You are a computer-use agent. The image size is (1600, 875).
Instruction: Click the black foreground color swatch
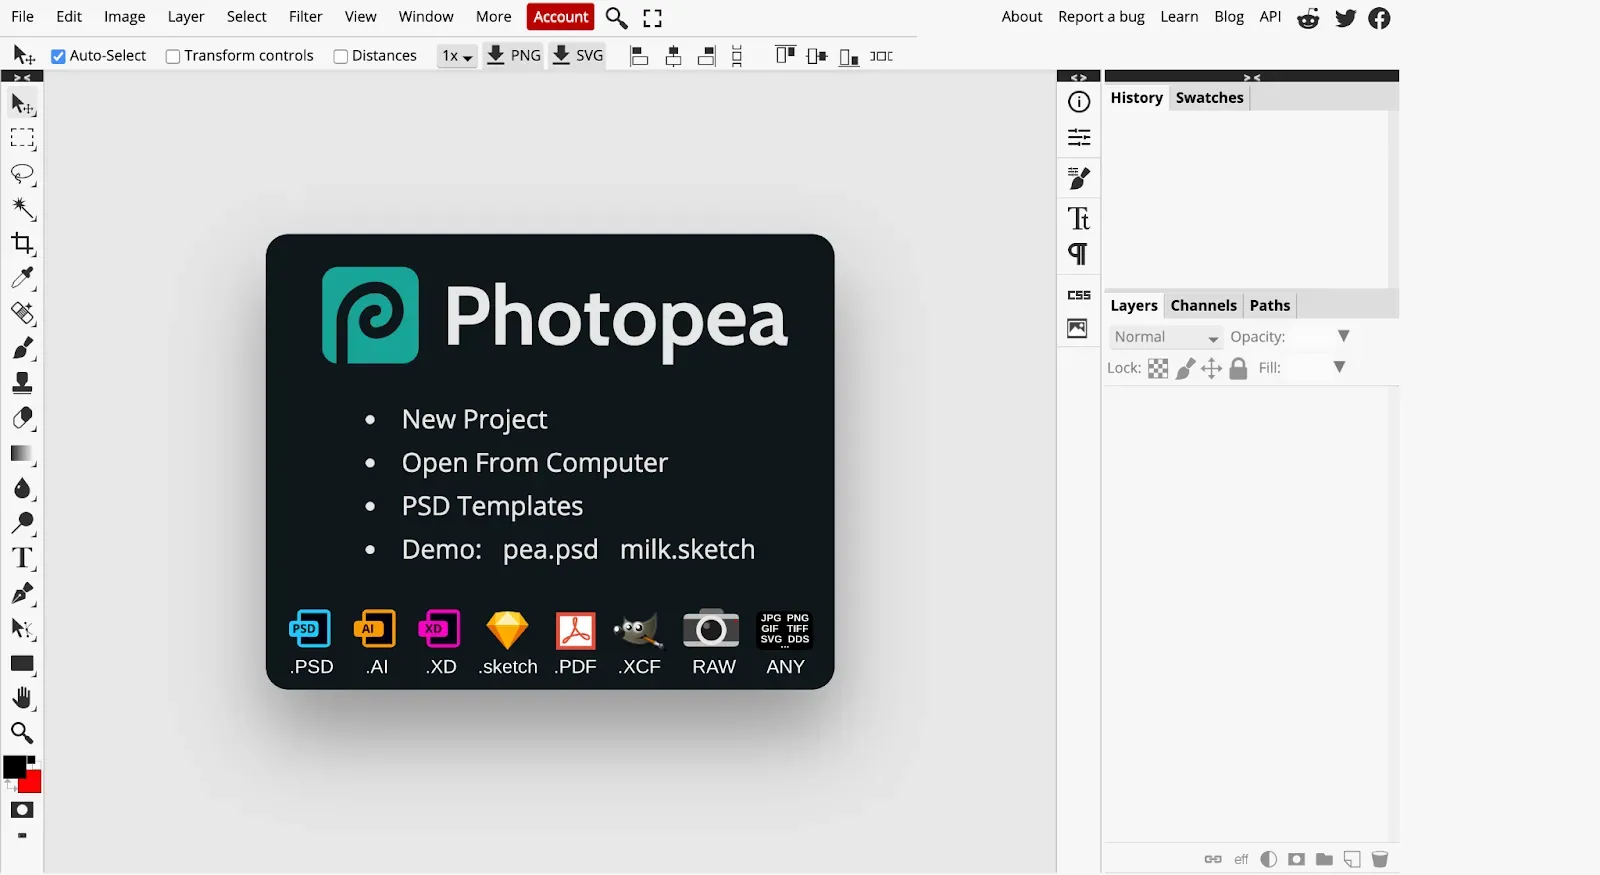[14, 767]
